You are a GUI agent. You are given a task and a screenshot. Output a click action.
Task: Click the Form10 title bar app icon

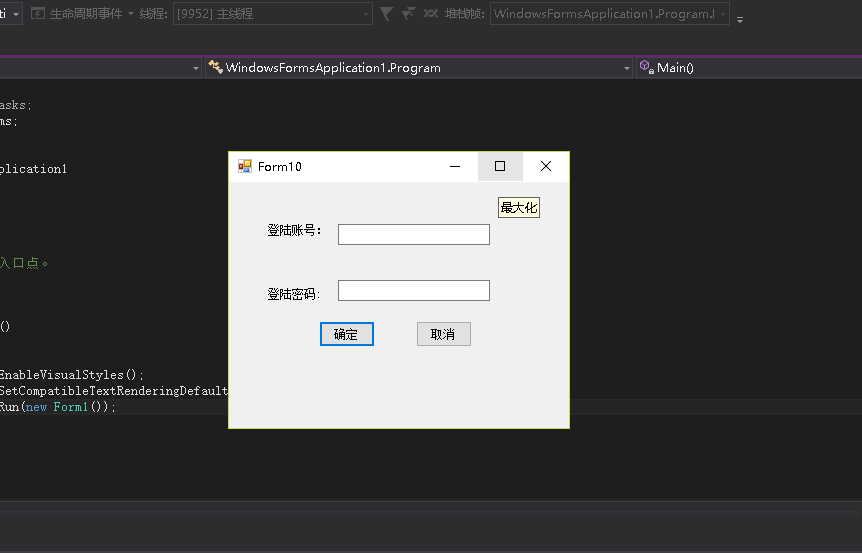coord(245,167)
